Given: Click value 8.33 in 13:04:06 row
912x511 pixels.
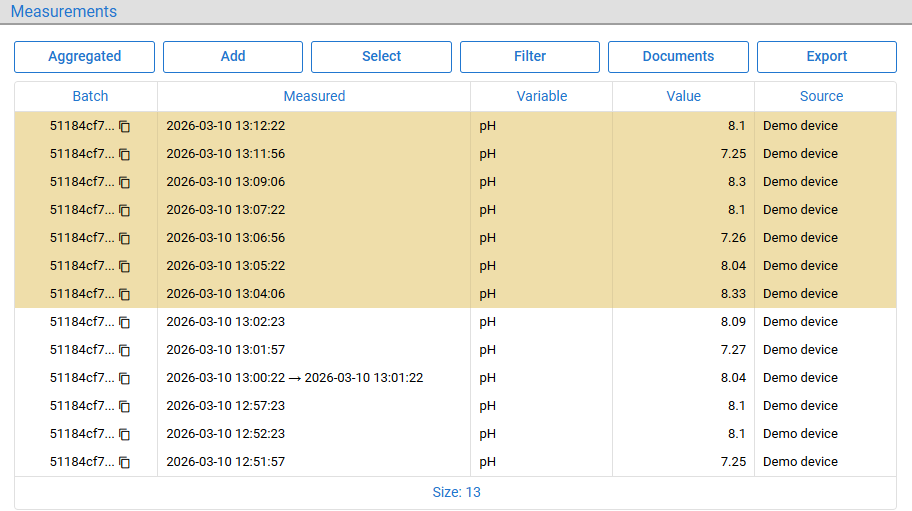Looking at the screenshot, I should pos(733,294).
